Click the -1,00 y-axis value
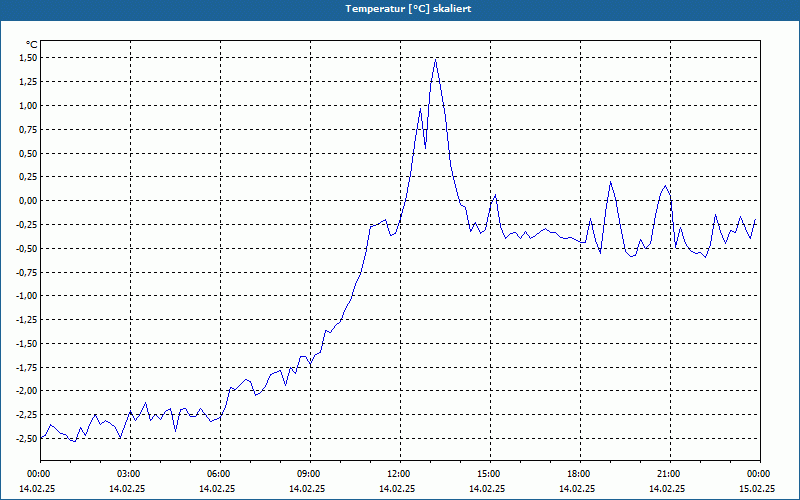The height and width of the screenshot is (500, 800). click(27, 296)
